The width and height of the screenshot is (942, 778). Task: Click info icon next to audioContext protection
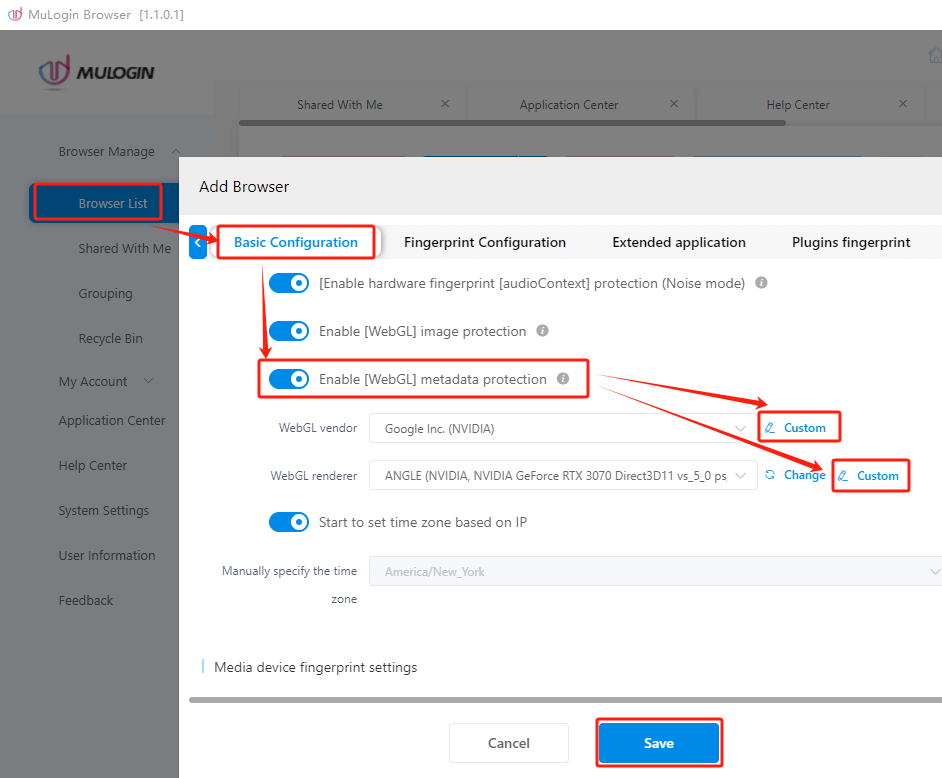[761, 282]
